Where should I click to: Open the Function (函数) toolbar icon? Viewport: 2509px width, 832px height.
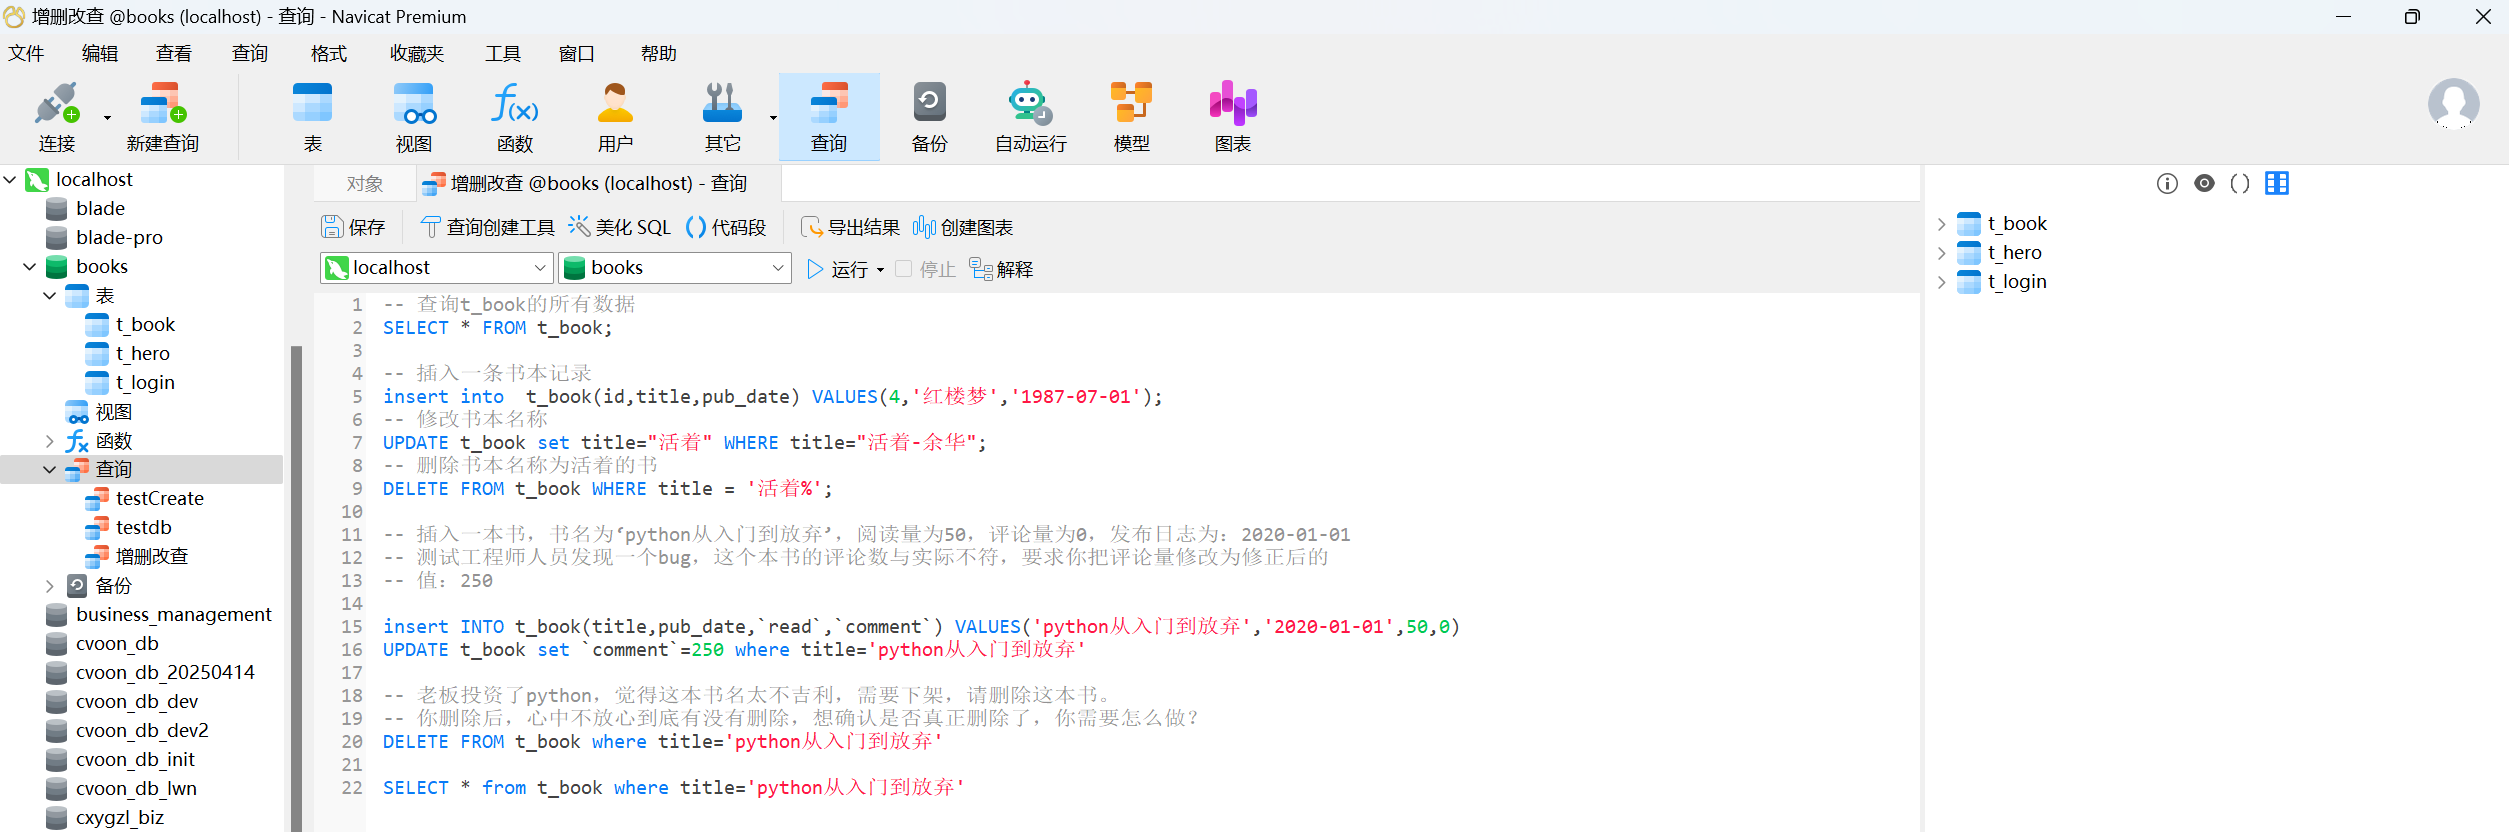tap(515, 117)
